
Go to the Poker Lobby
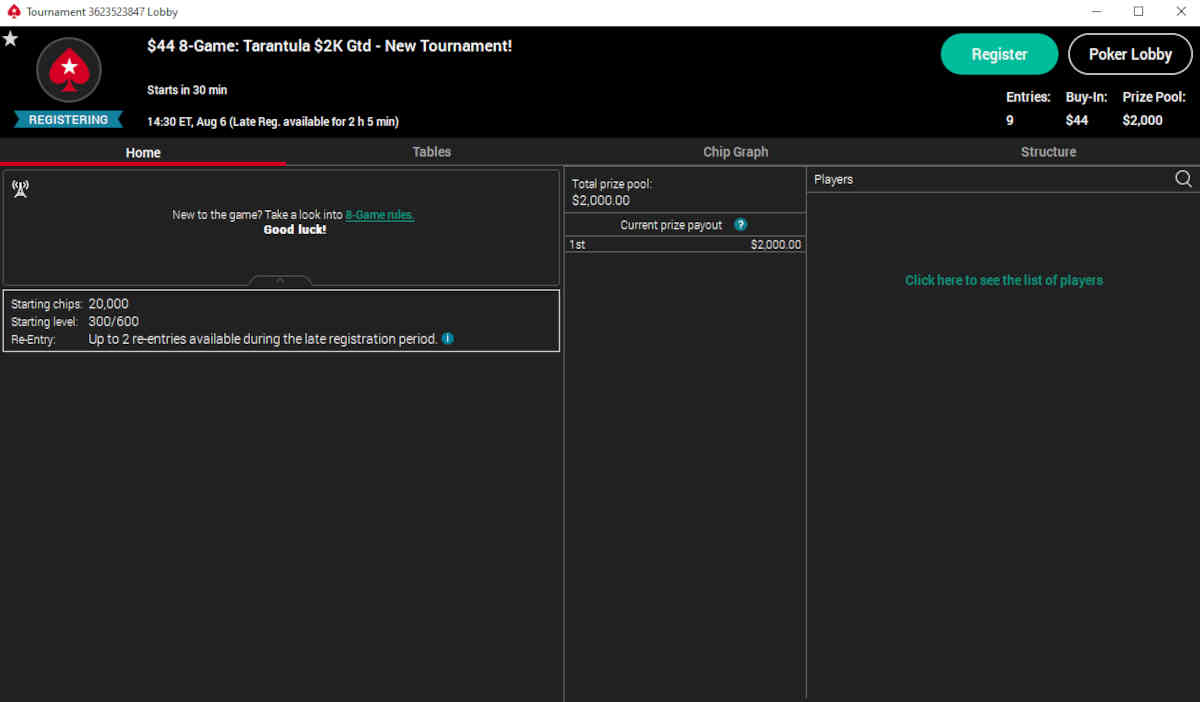point(1130,54)
